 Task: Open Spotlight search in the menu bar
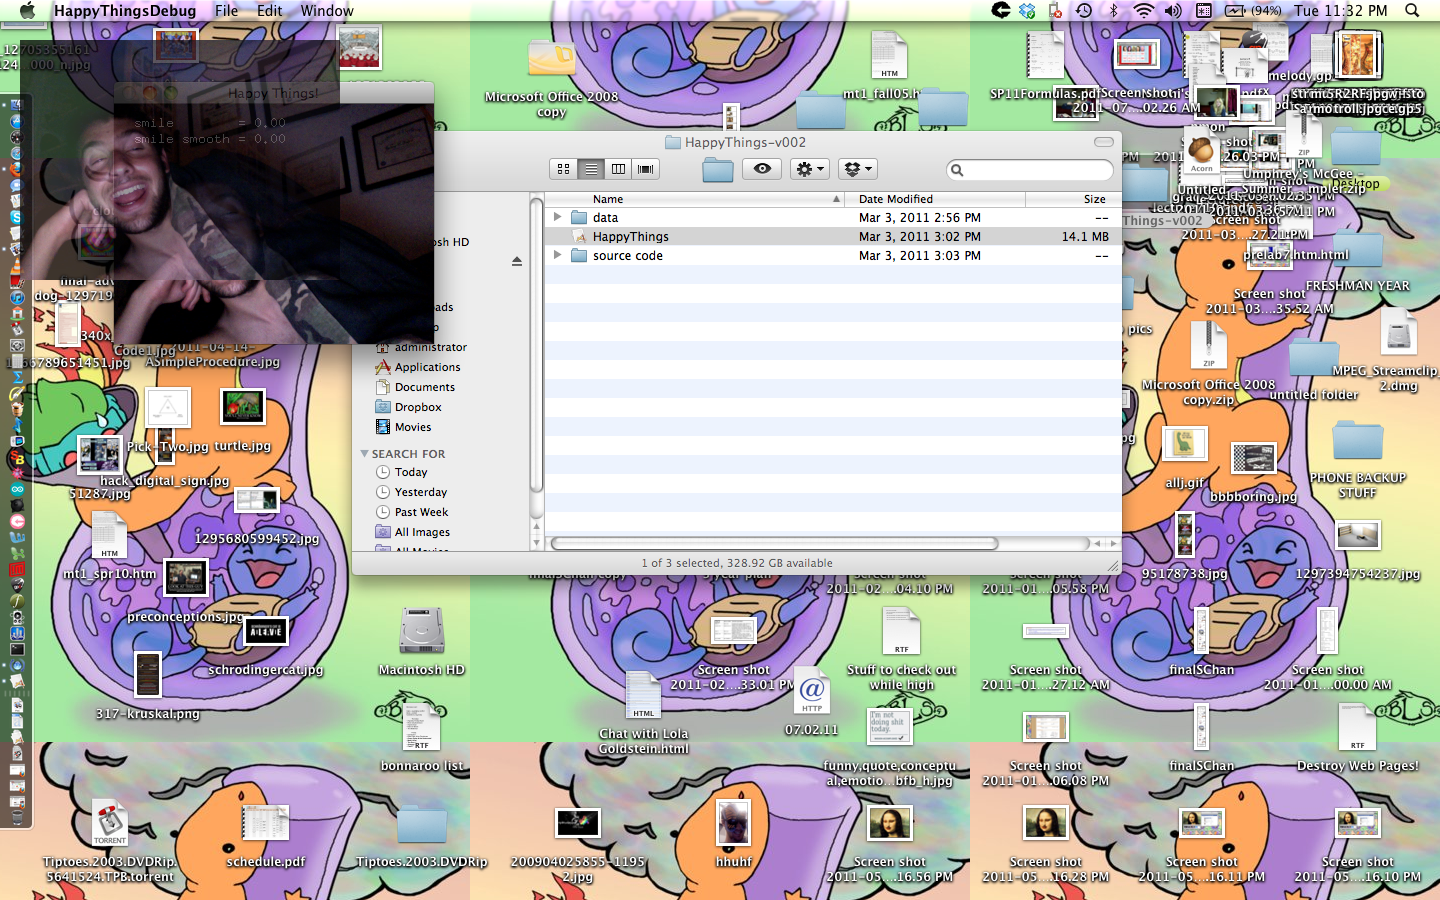point(1412,11)
